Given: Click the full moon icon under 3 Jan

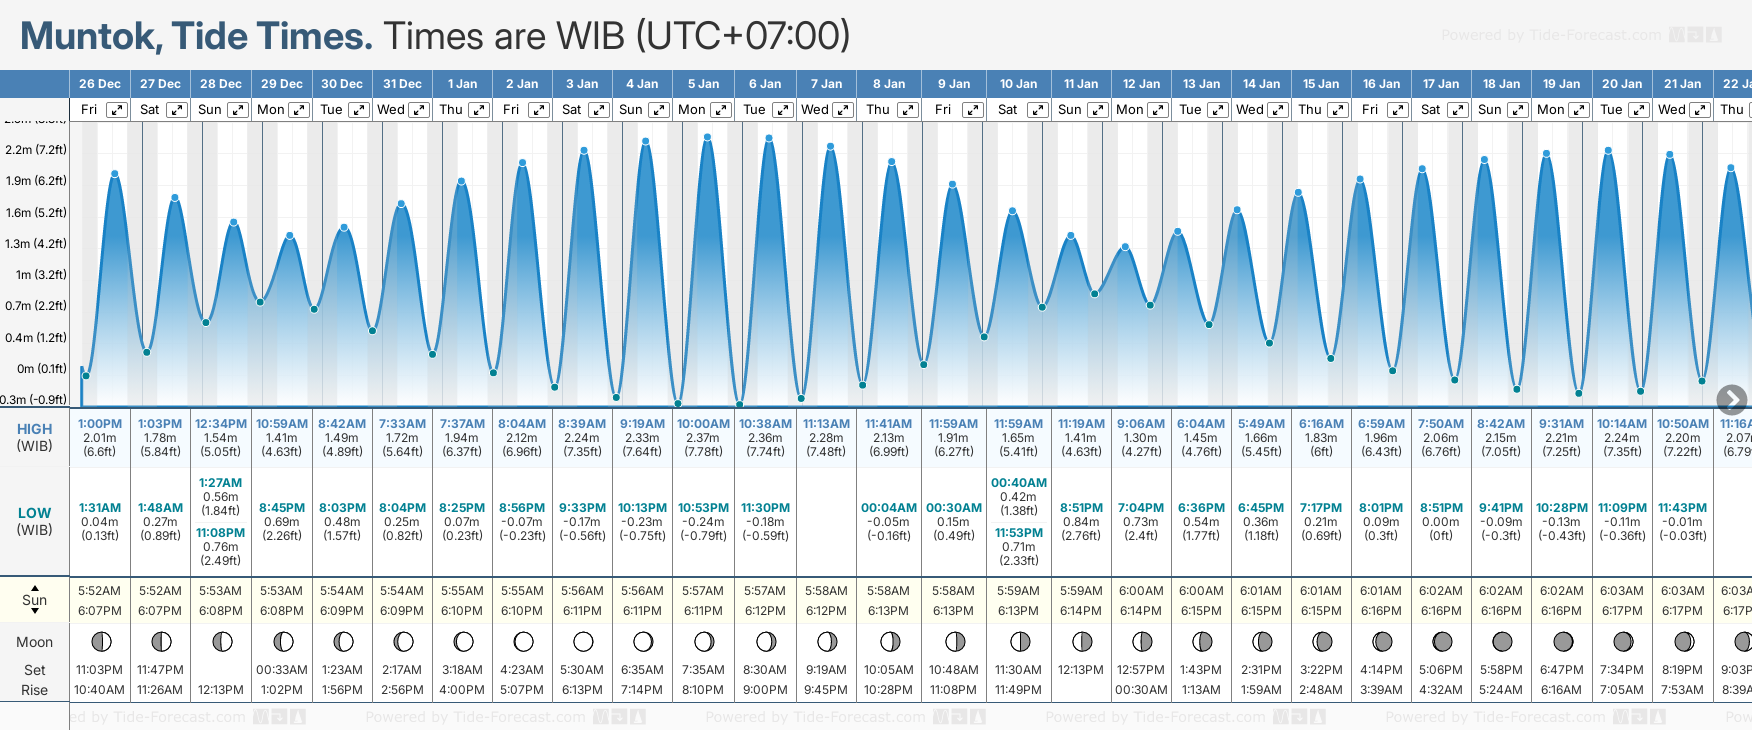Looking at the screenshot, I should [x=583, y=641].
